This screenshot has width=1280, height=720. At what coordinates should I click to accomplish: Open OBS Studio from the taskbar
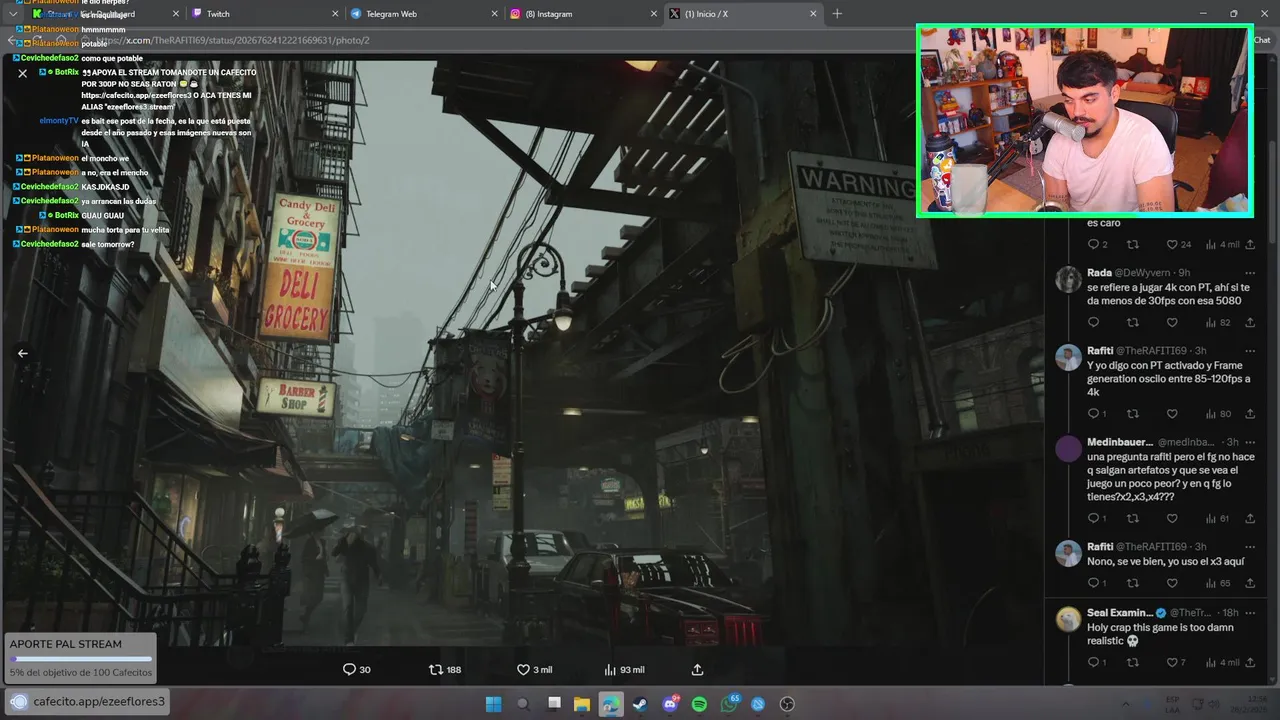click(x=787, y=704)
